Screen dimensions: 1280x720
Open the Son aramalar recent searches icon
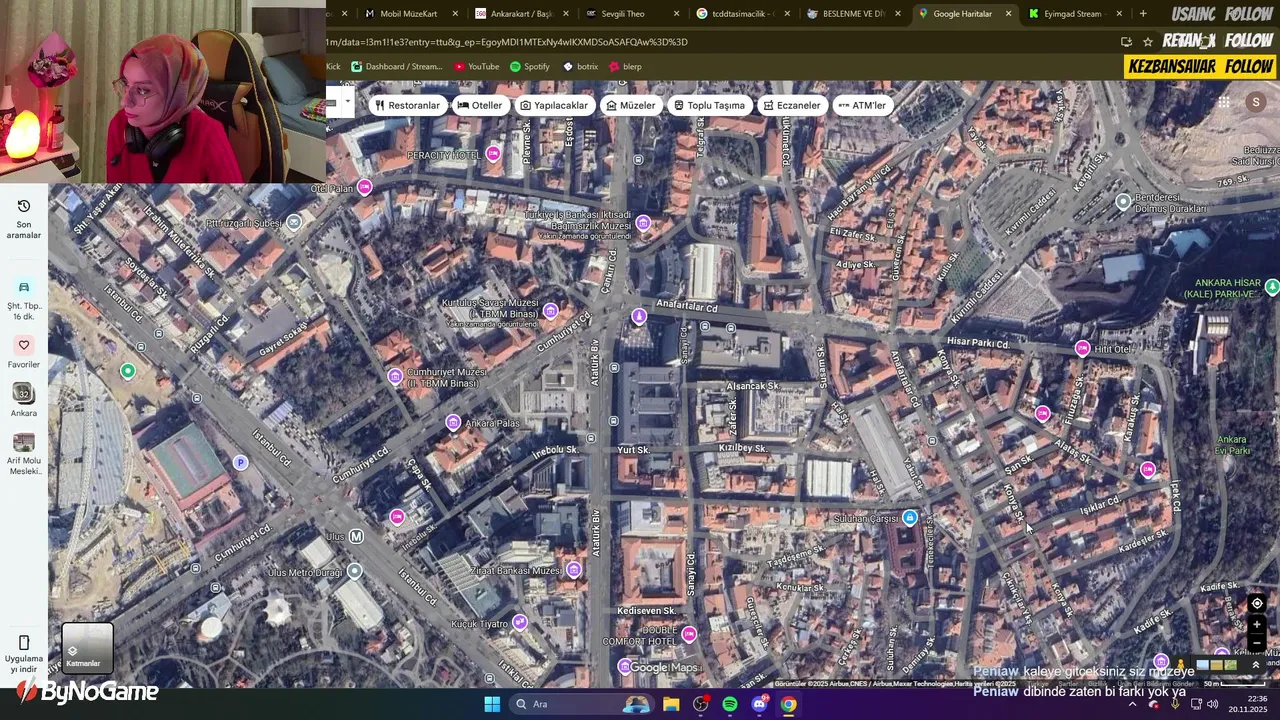coord(24,206)
